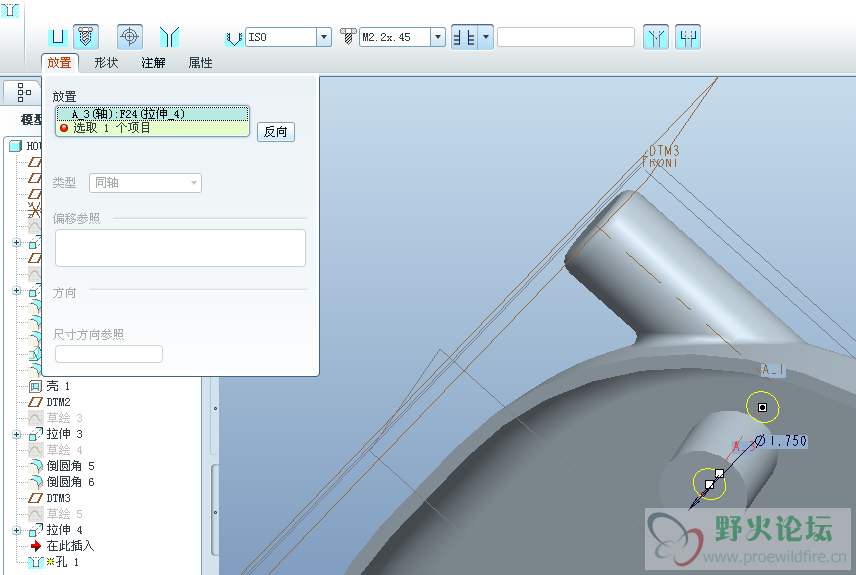Open the ISO thread standard dropdown
The image size is (856, 575).
(x=324, y=37)
